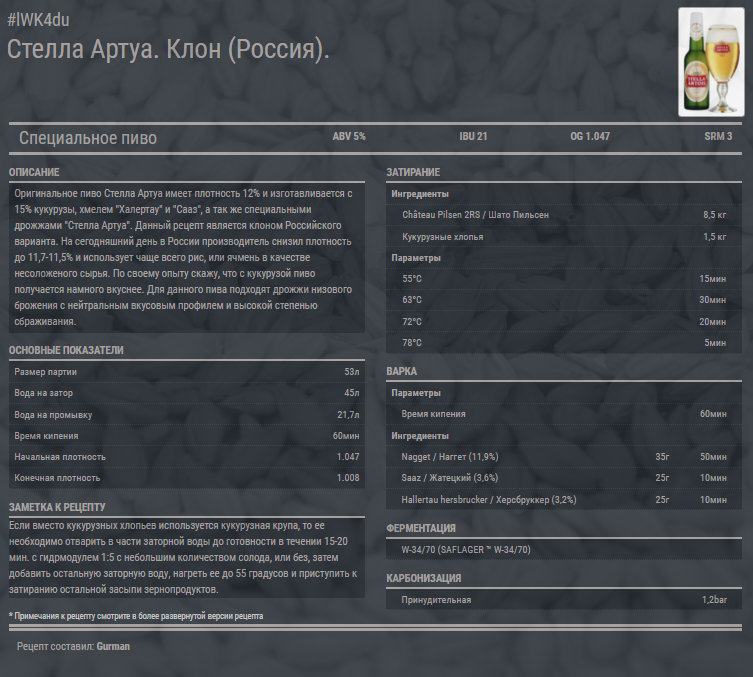Select the Saaz / Жатецкий (3,6%) hop
The height and width of the screenshot is (677, 753).
(450, 478)
